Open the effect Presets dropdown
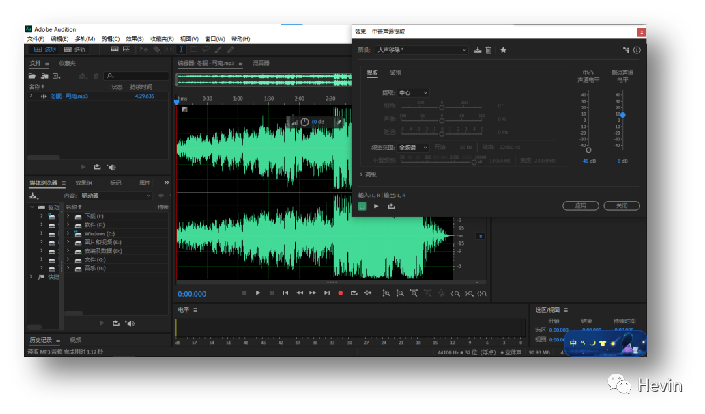705x414 pixels. (422, 50)
